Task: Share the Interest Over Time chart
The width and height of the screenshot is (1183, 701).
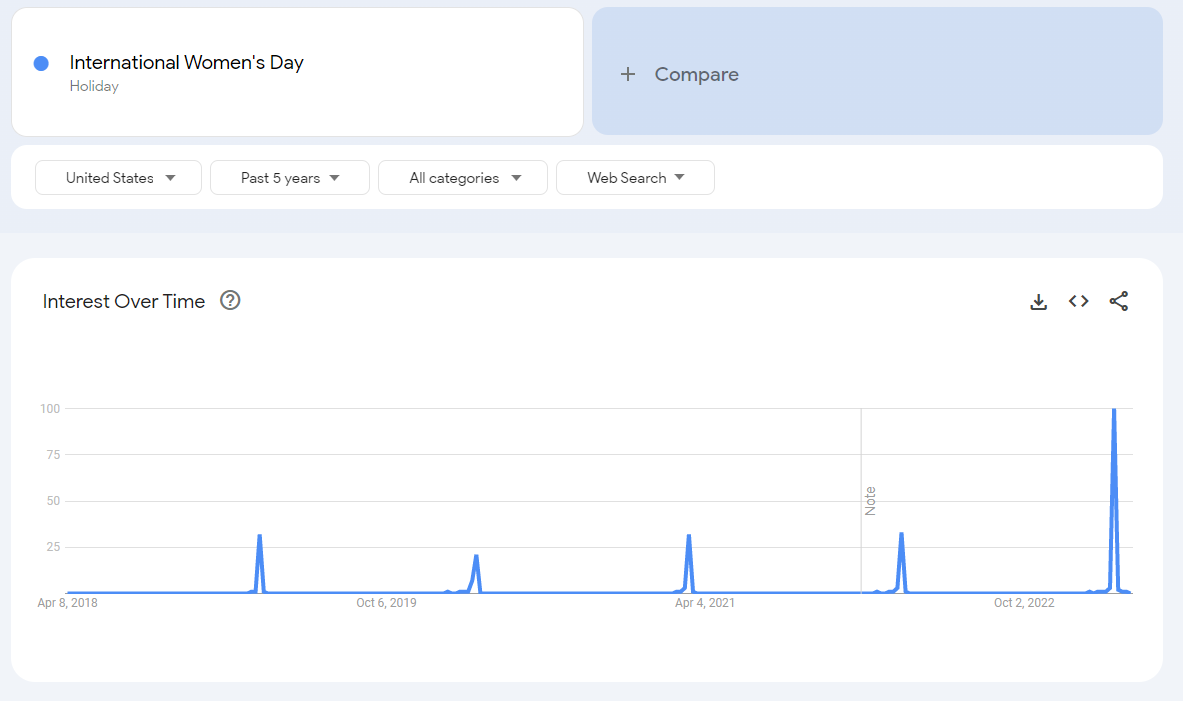Action: click(1118, 301)
